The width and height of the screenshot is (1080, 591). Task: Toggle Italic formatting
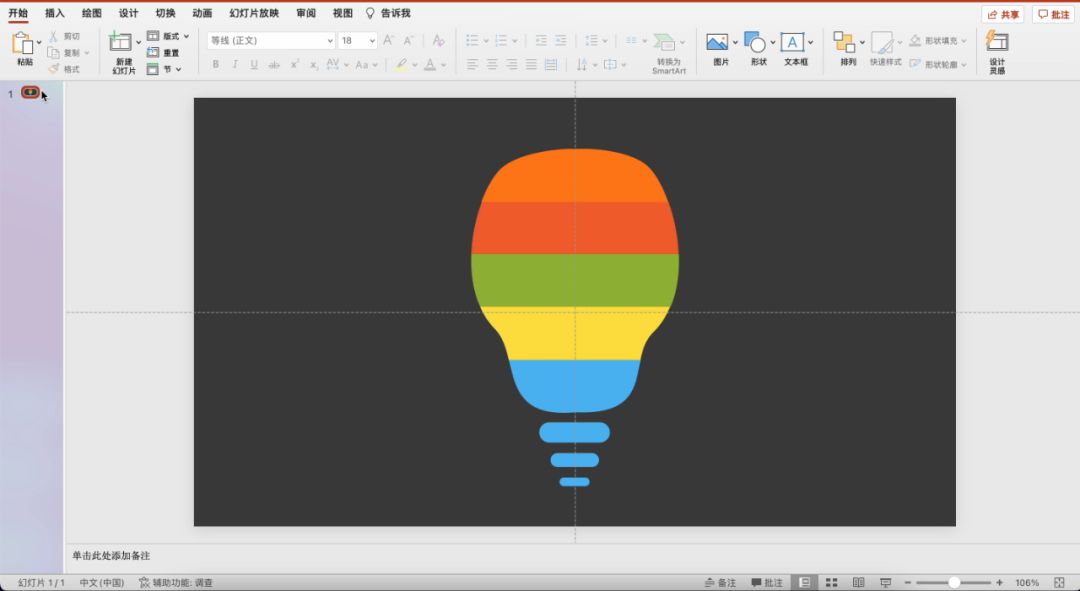(235, 65)
